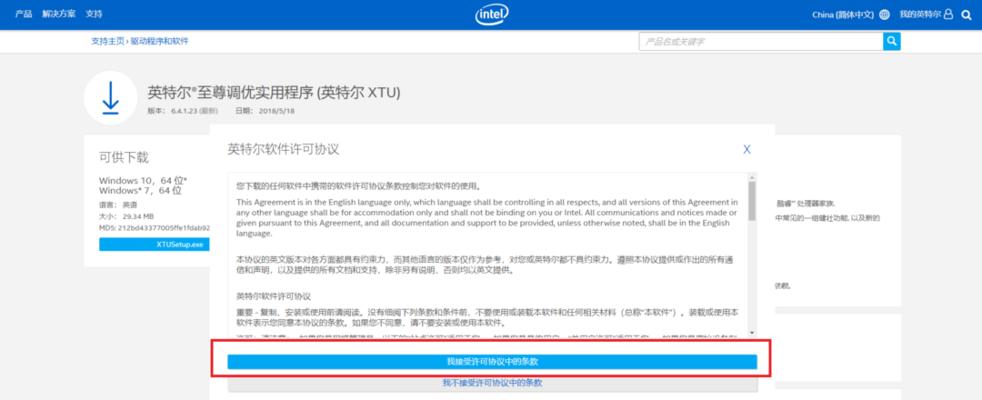Click the English paragraph starting 'This Agreement'
982x400 pixels.
pos(487,218)
